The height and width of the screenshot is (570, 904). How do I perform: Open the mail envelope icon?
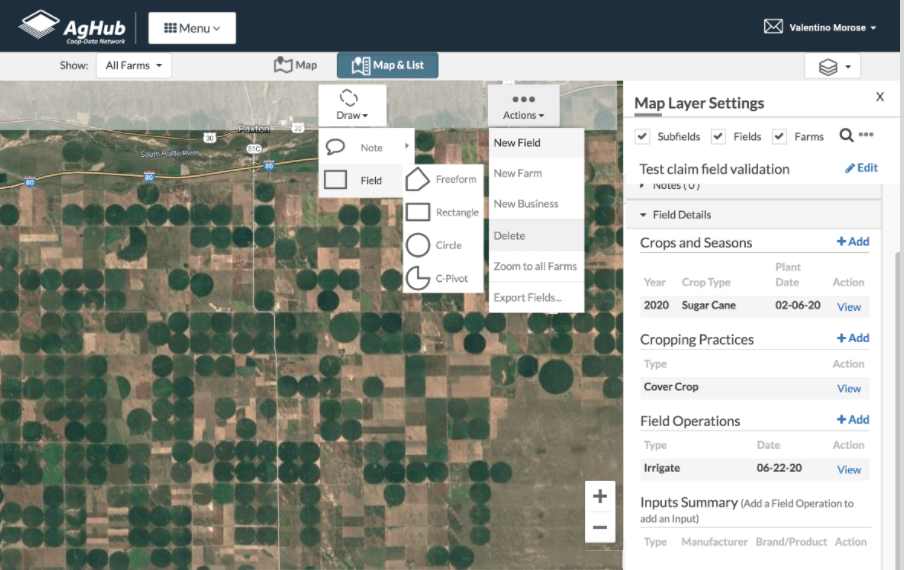click(x=773, y=27)
